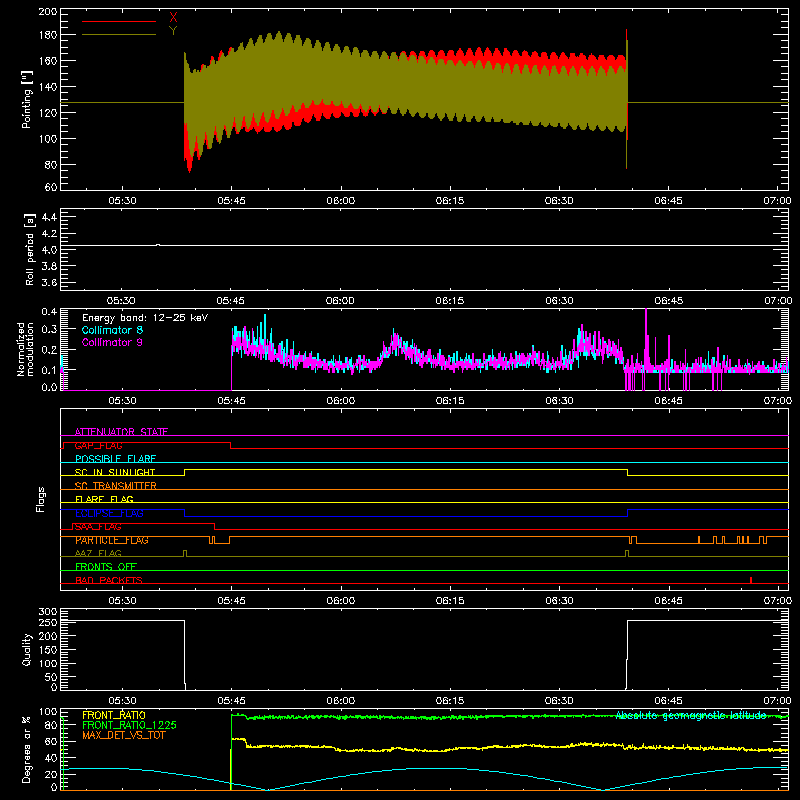Screen dimensions: 800x800
Task: Click the '100' tick on Degrees axis
Action: [x=47, y=711]
